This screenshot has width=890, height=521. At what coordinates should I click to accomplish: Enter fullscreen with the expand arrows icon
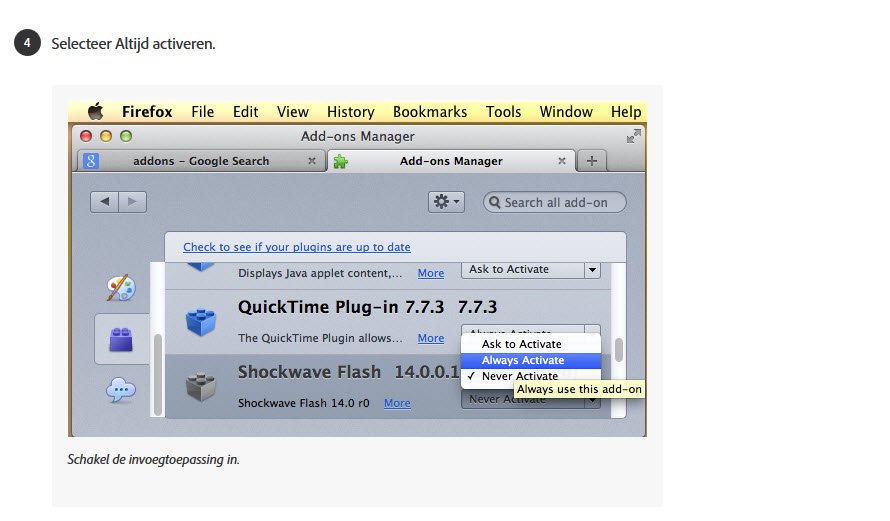click(633, 136)
